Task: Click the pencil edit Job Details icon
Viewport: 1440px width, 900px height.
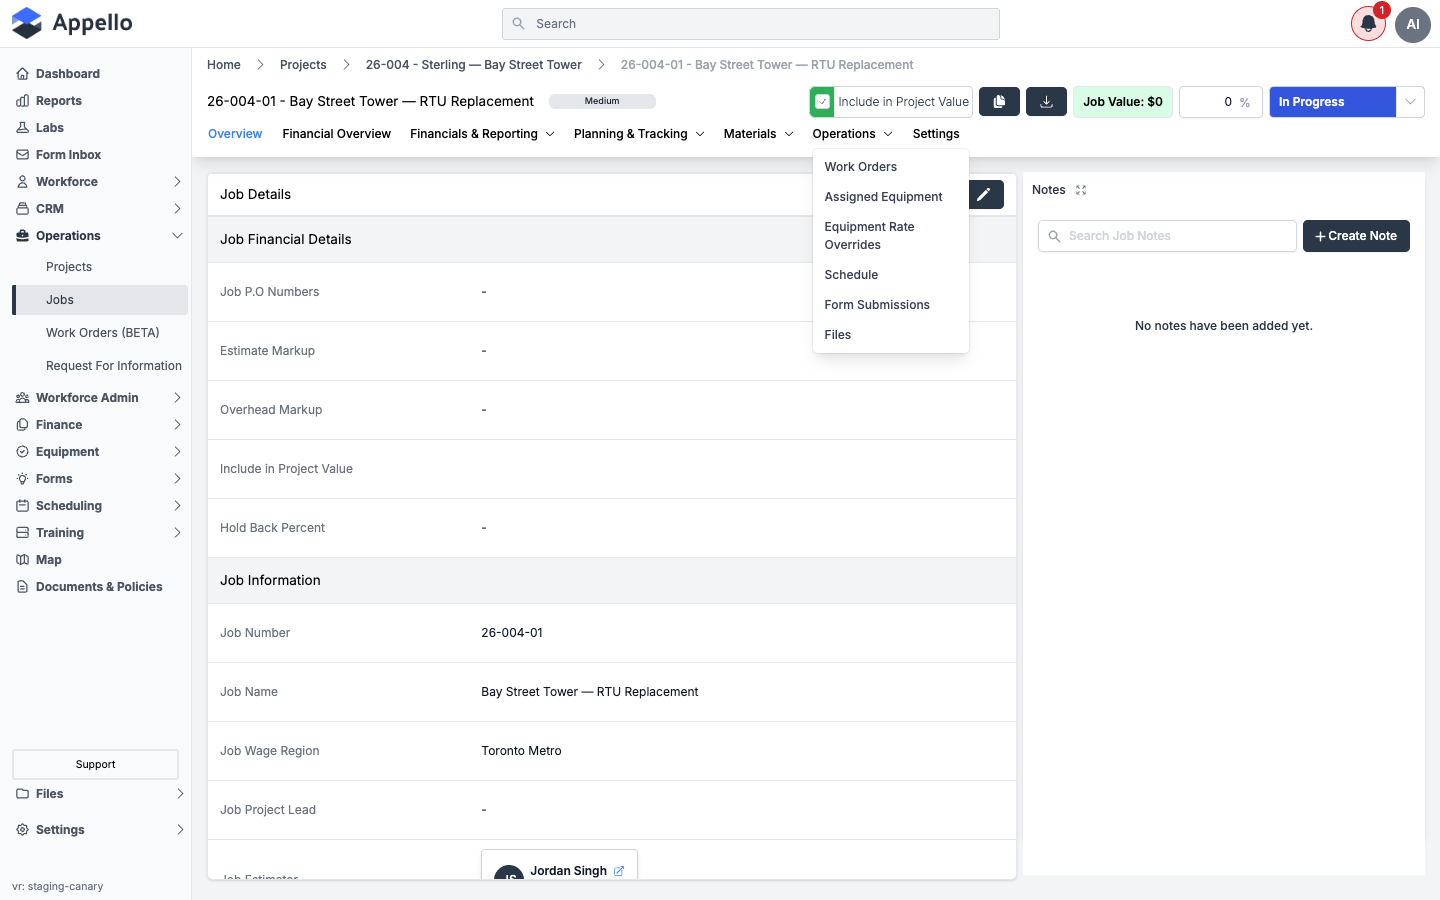Action: click(984, 195)
